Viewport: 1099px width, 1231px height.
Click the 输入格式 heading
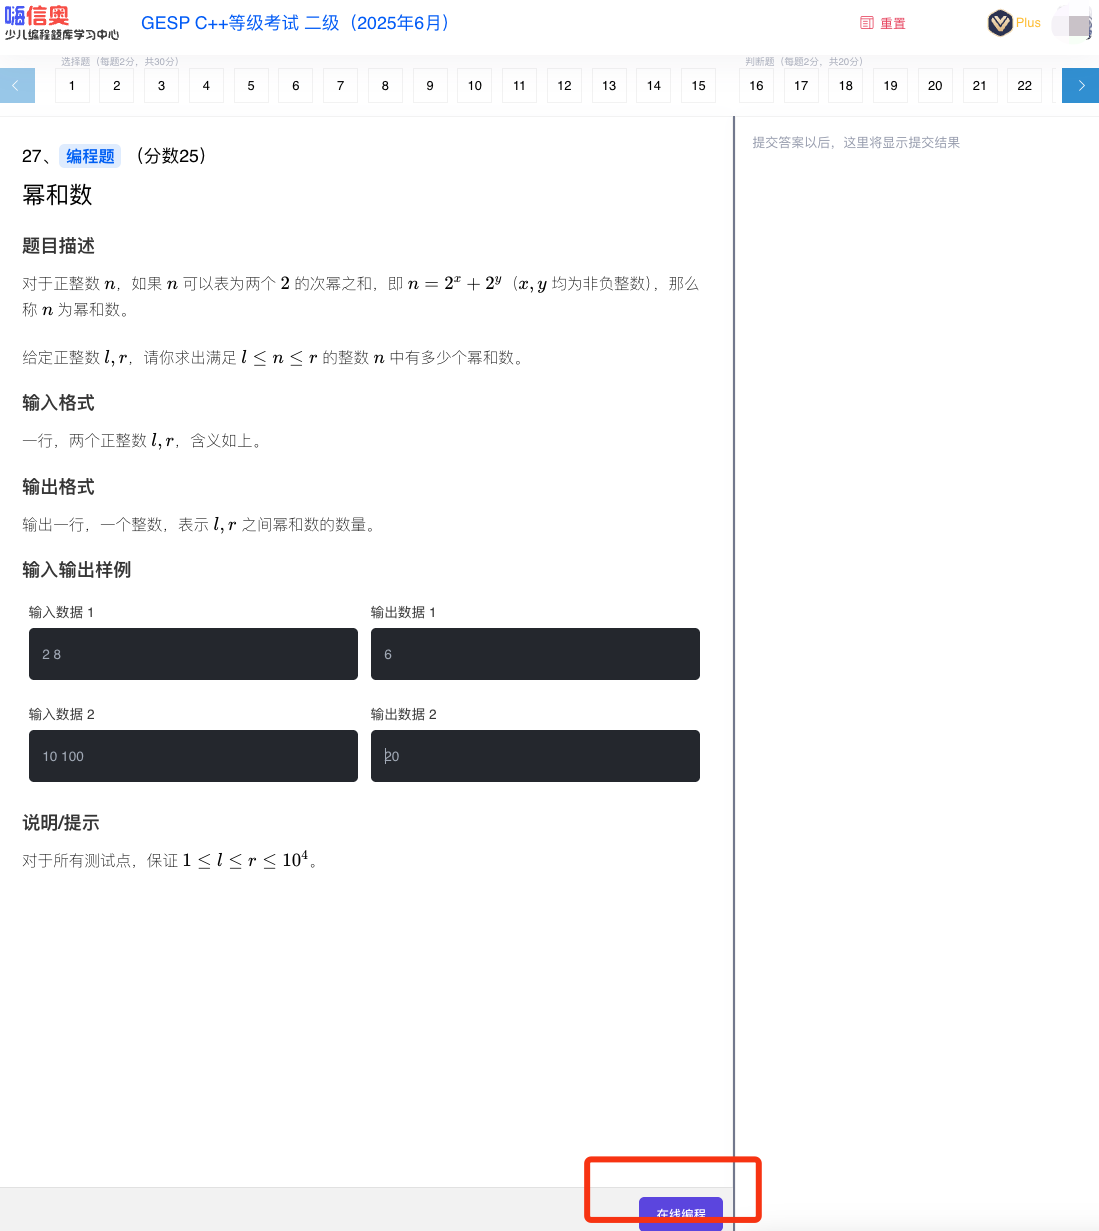click(58, 403)
